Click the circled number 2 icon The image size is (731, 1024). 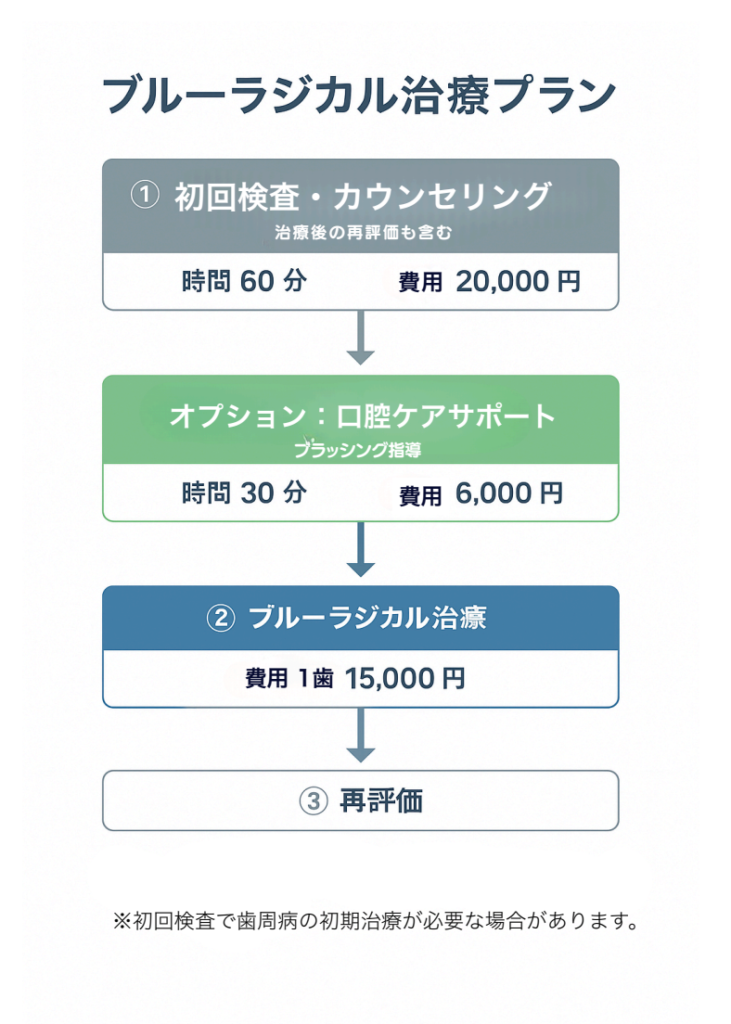[219, 618]
